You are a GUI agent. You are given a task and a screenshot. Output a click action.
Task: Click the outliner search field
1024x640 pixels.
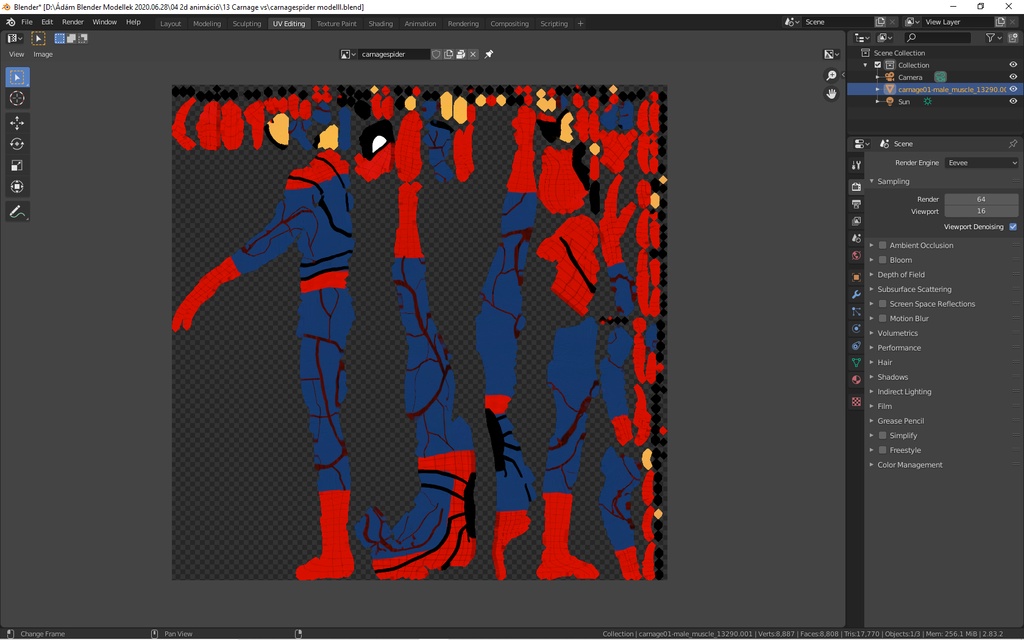point(940,37)
